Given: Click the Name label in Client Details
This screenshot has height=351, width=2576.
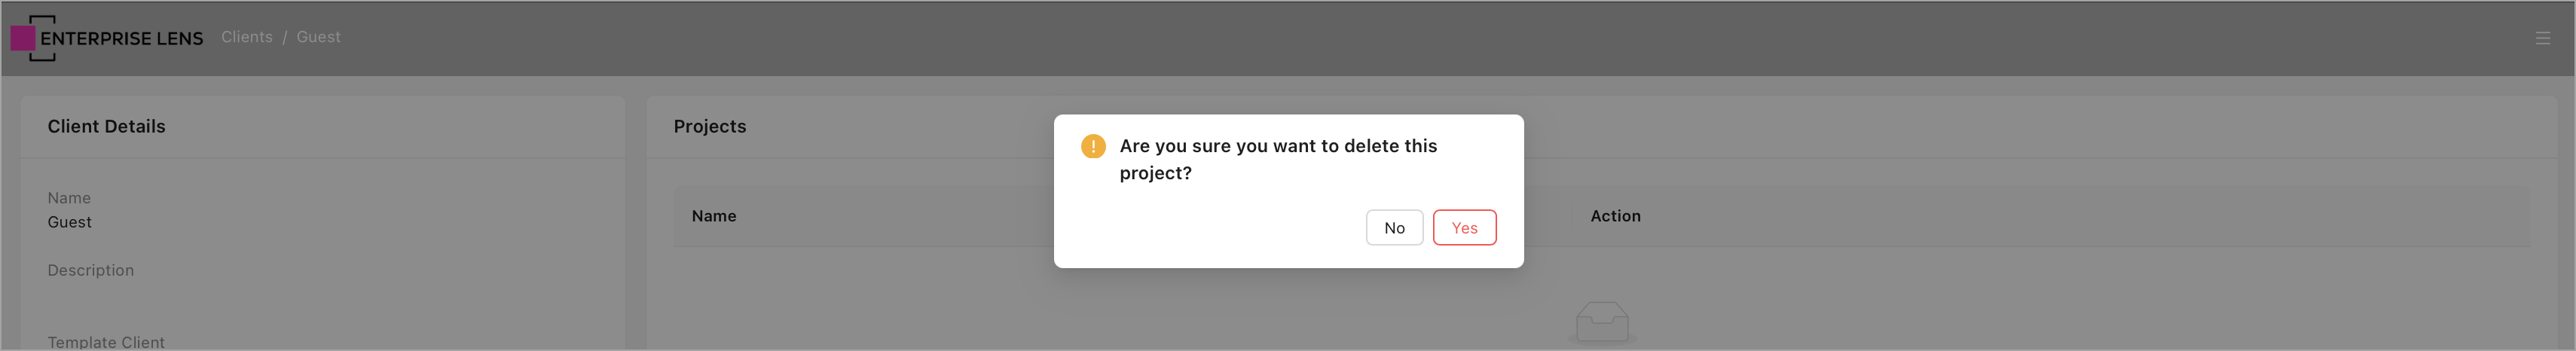Looking at the screenshot, I should pos(69,198).
